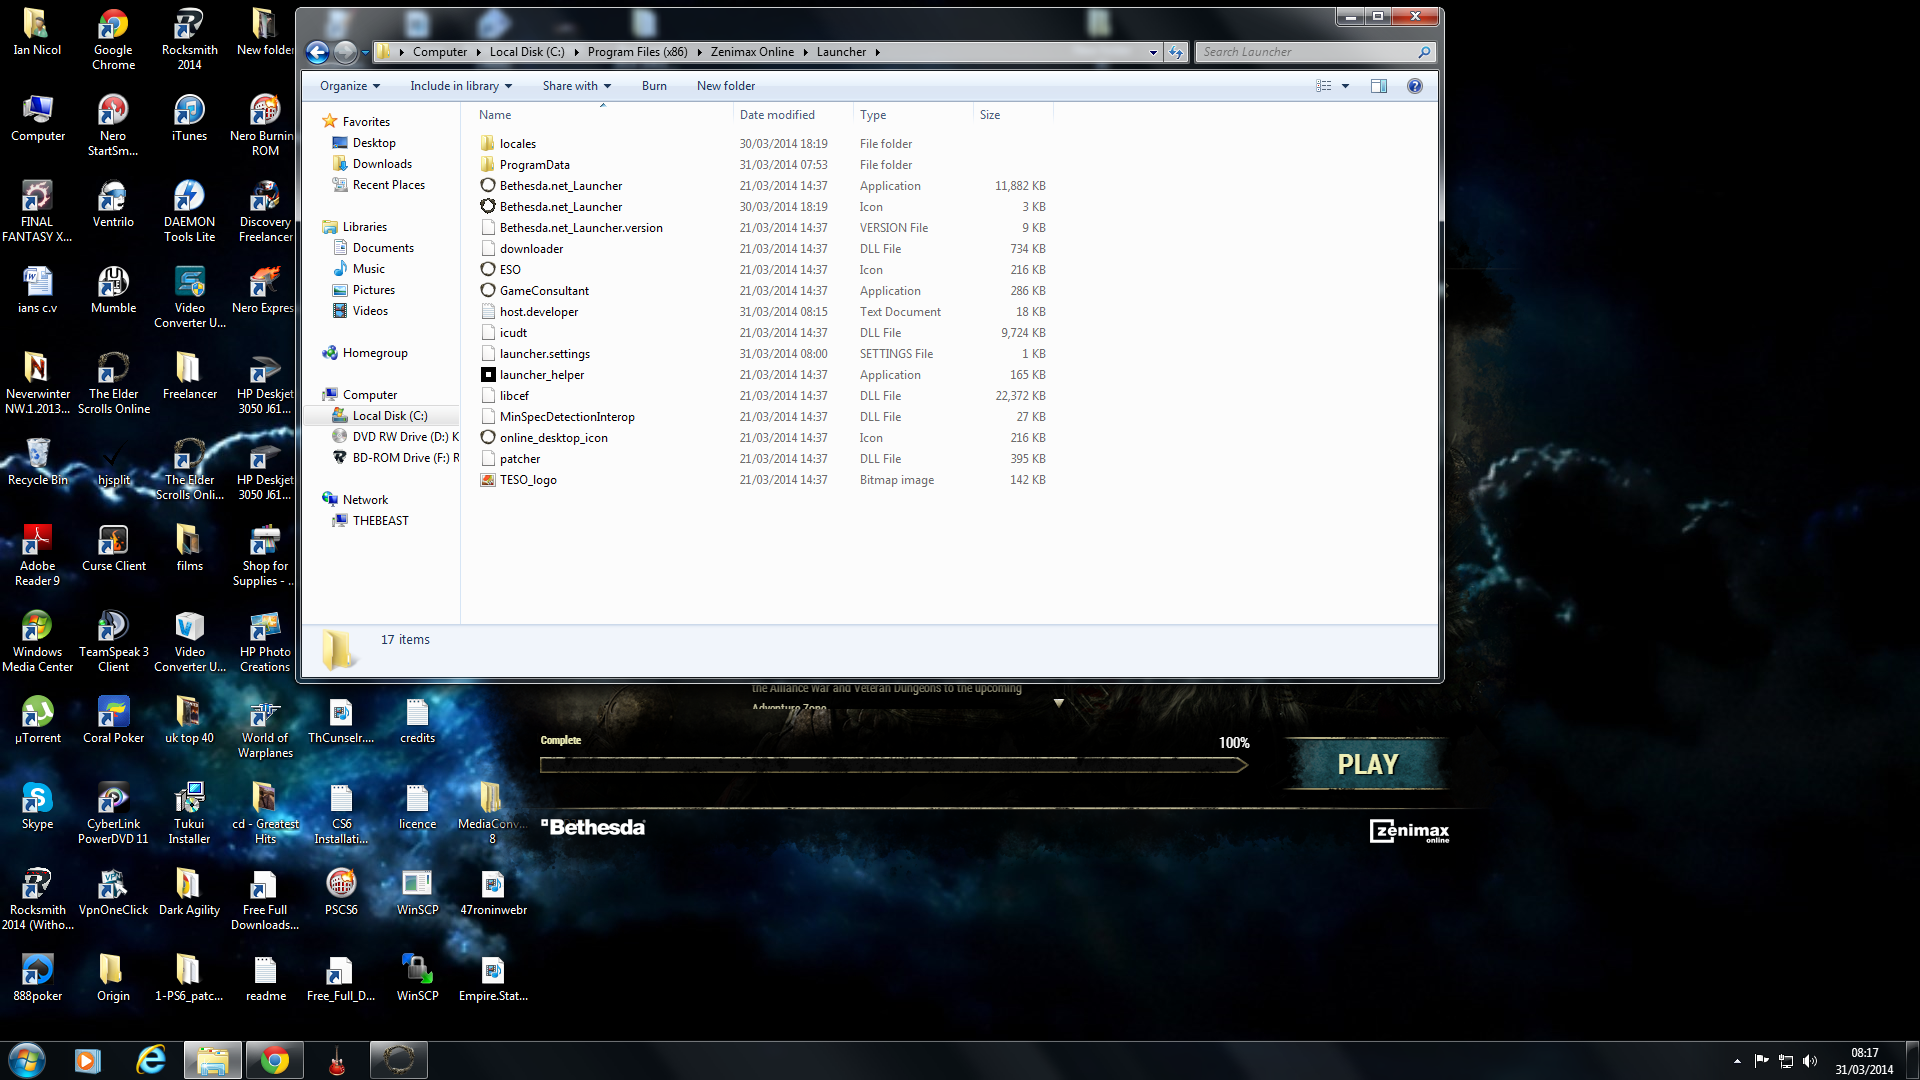
Task: Expand the Zenimax Online breadcrumb arrow
Action: pyautogui.click(x=805, y=52)
